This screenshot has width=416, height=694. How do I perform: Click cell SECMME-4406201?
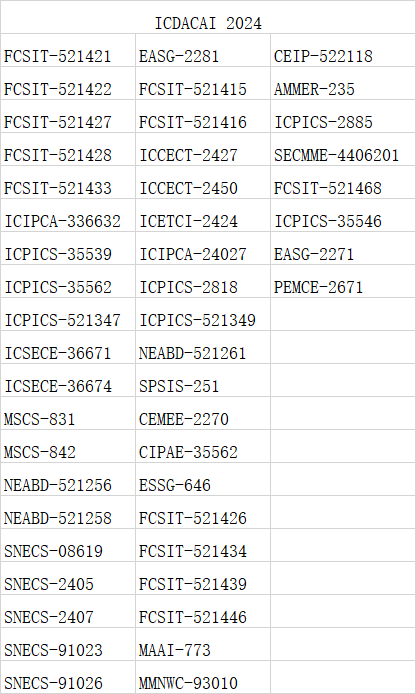coord(343,149)
